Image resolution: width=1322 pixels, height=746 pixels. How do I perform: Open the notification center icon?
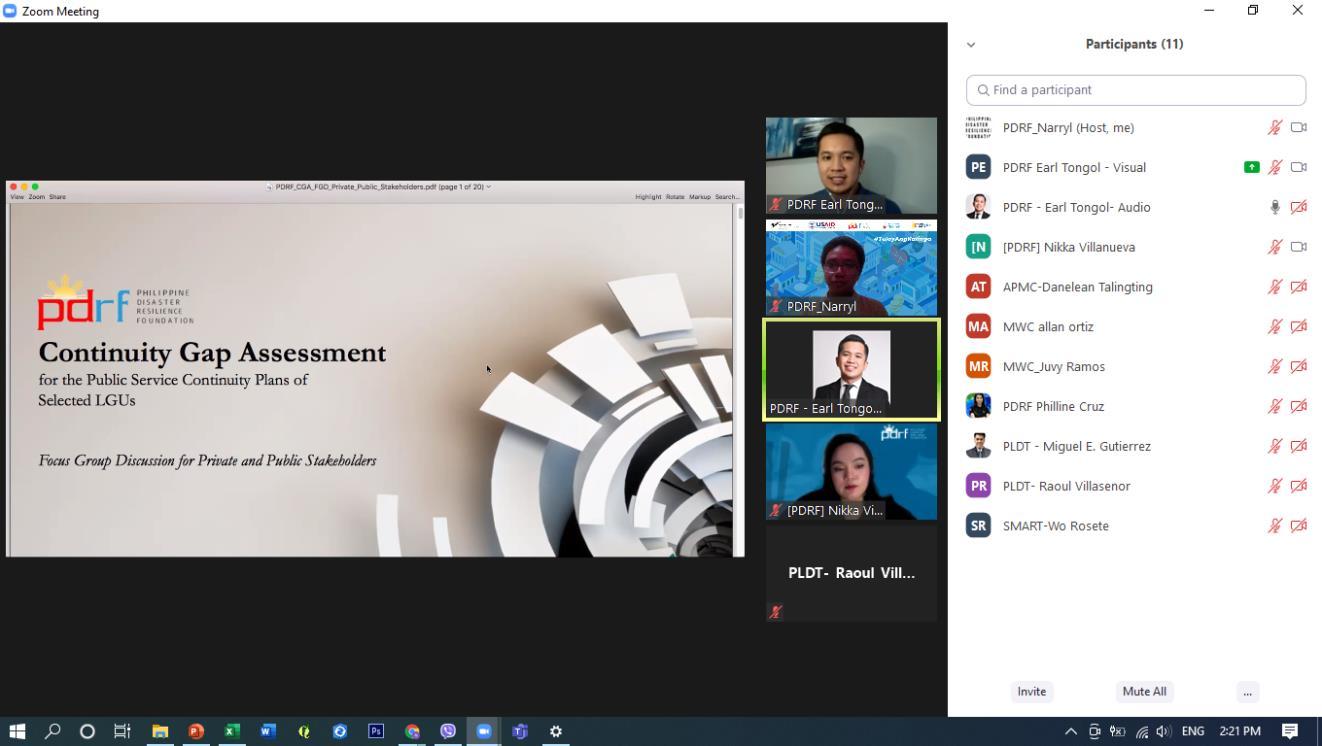[1290, 731]
